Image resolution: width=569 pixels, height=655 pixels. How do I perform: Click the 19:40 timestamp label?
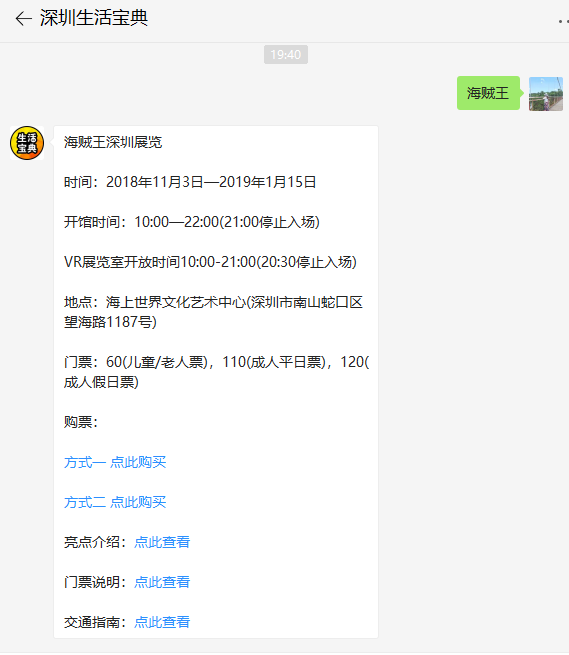click(286, 55)
